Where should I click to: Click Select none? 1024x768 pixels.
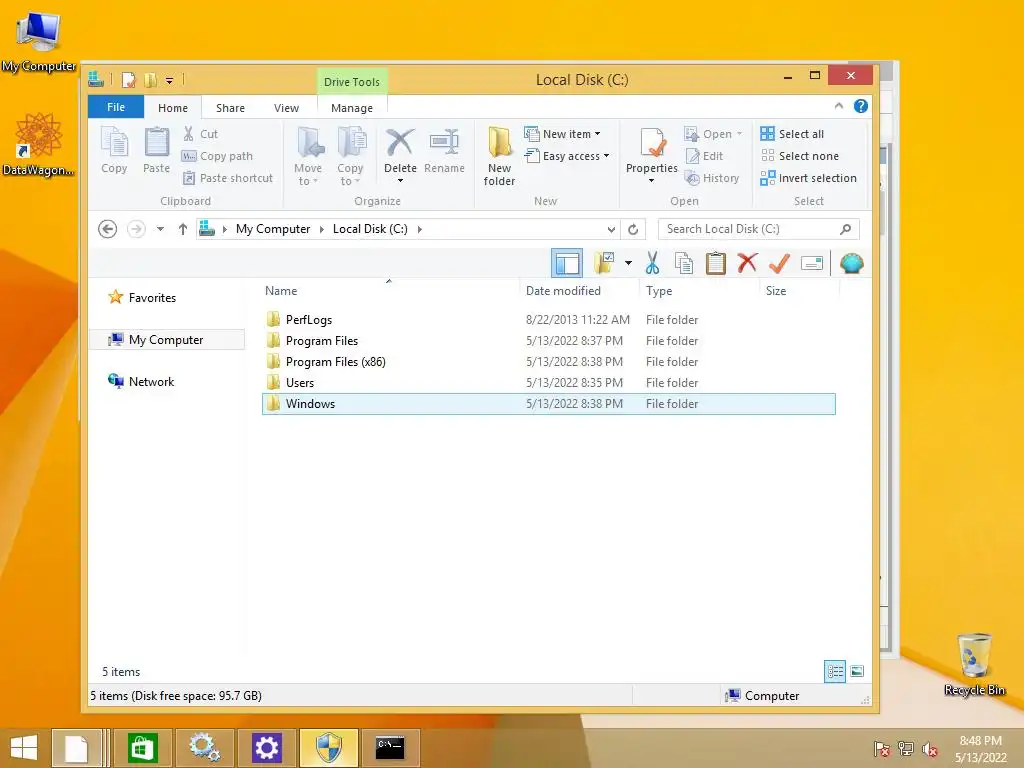799,156
